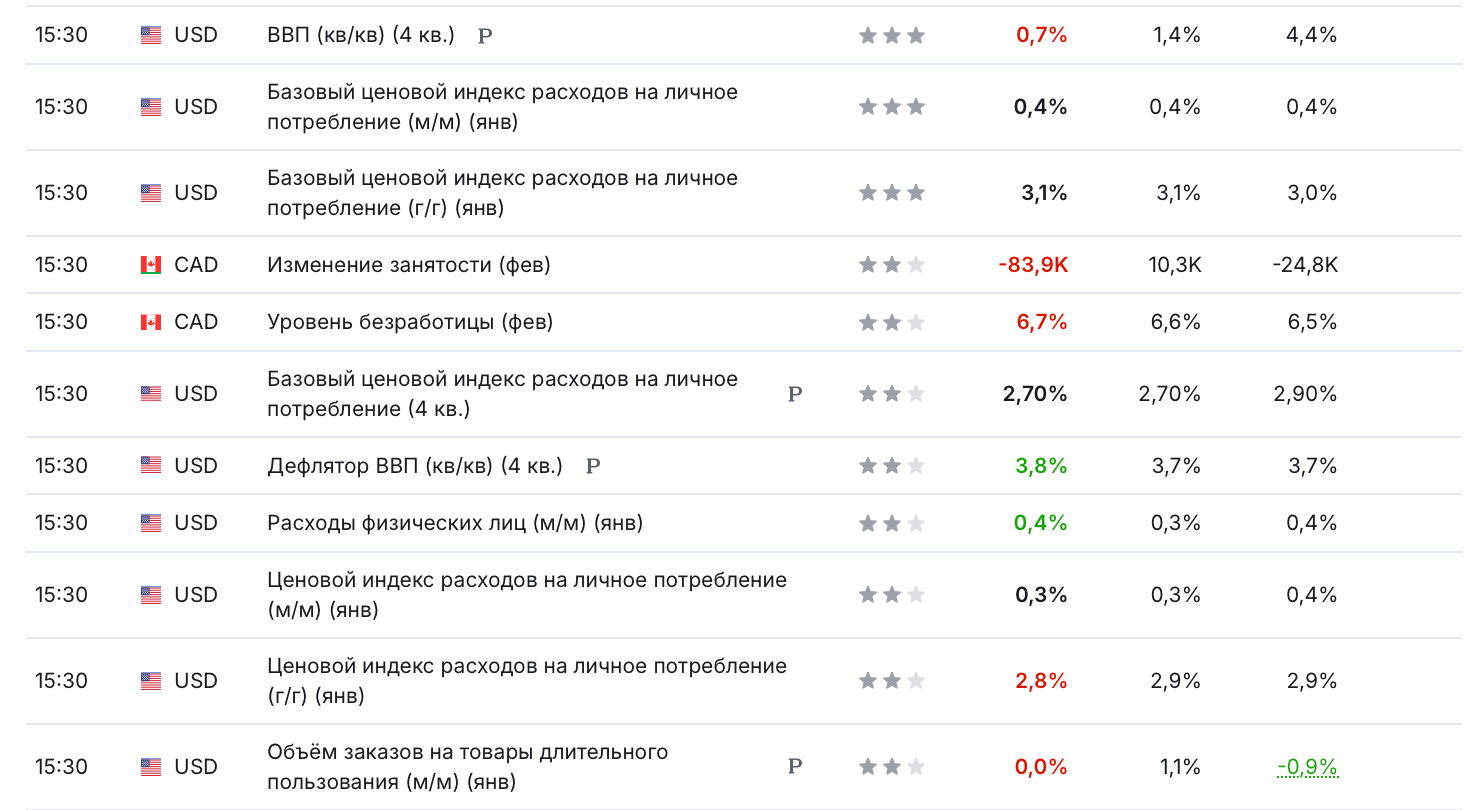Viewport: 1482px width, 810px height.
Task: Click importance stars in Расходы физических лиц row
Action: [892, 523]
